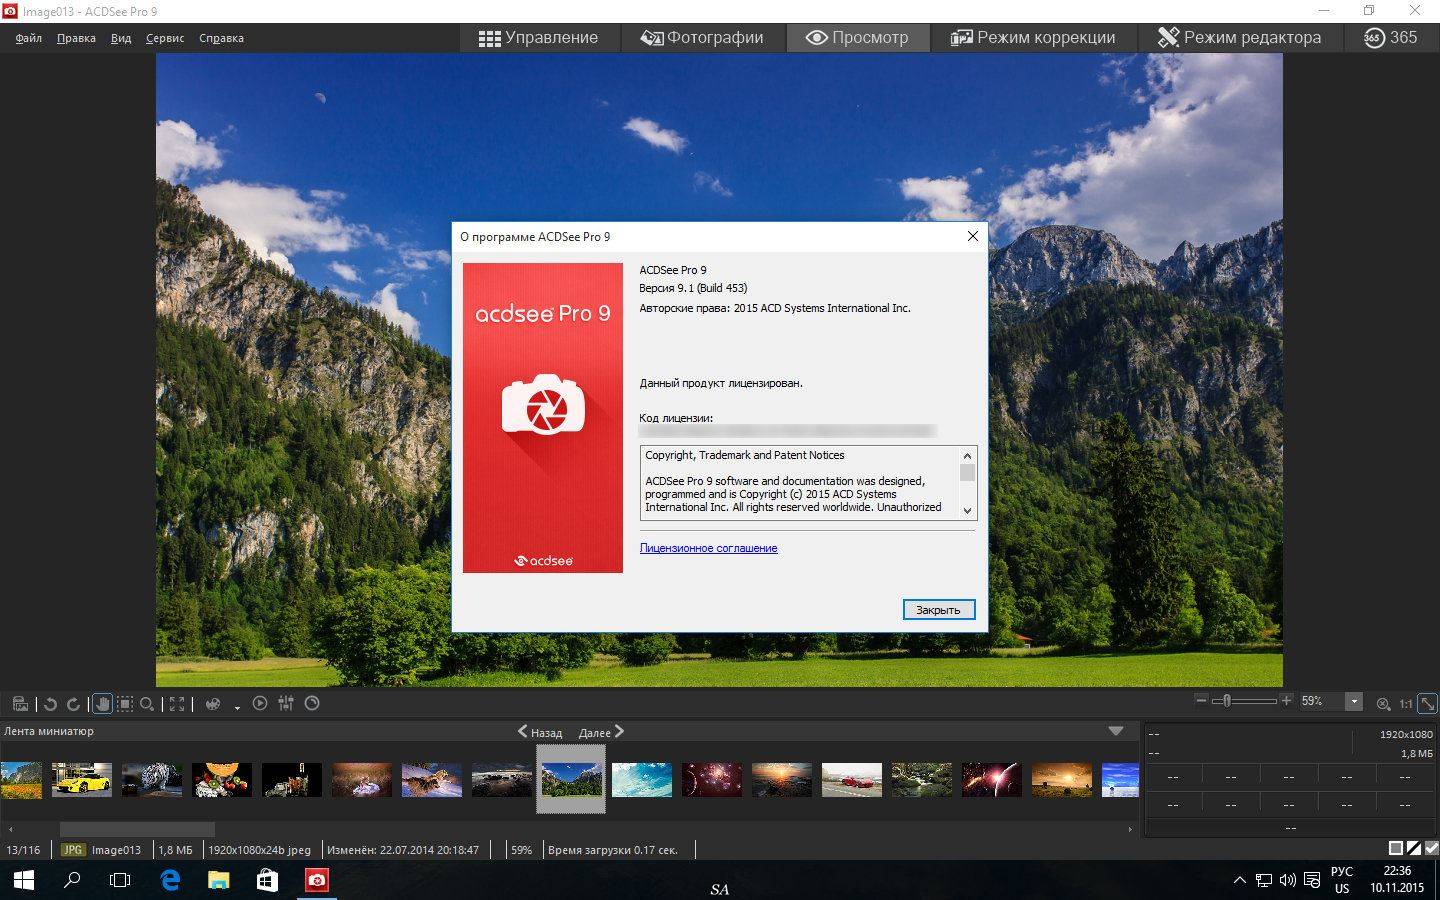Pick the Zoom magnifier tool
Viewport: 1440px width, 900px height.
click(147, 704)
